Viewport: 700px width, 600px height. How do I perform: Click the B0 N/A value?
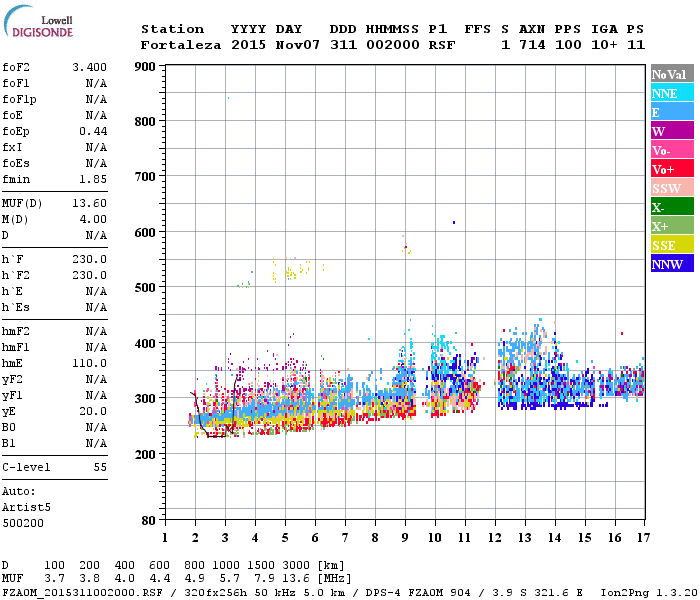point(96,428)
